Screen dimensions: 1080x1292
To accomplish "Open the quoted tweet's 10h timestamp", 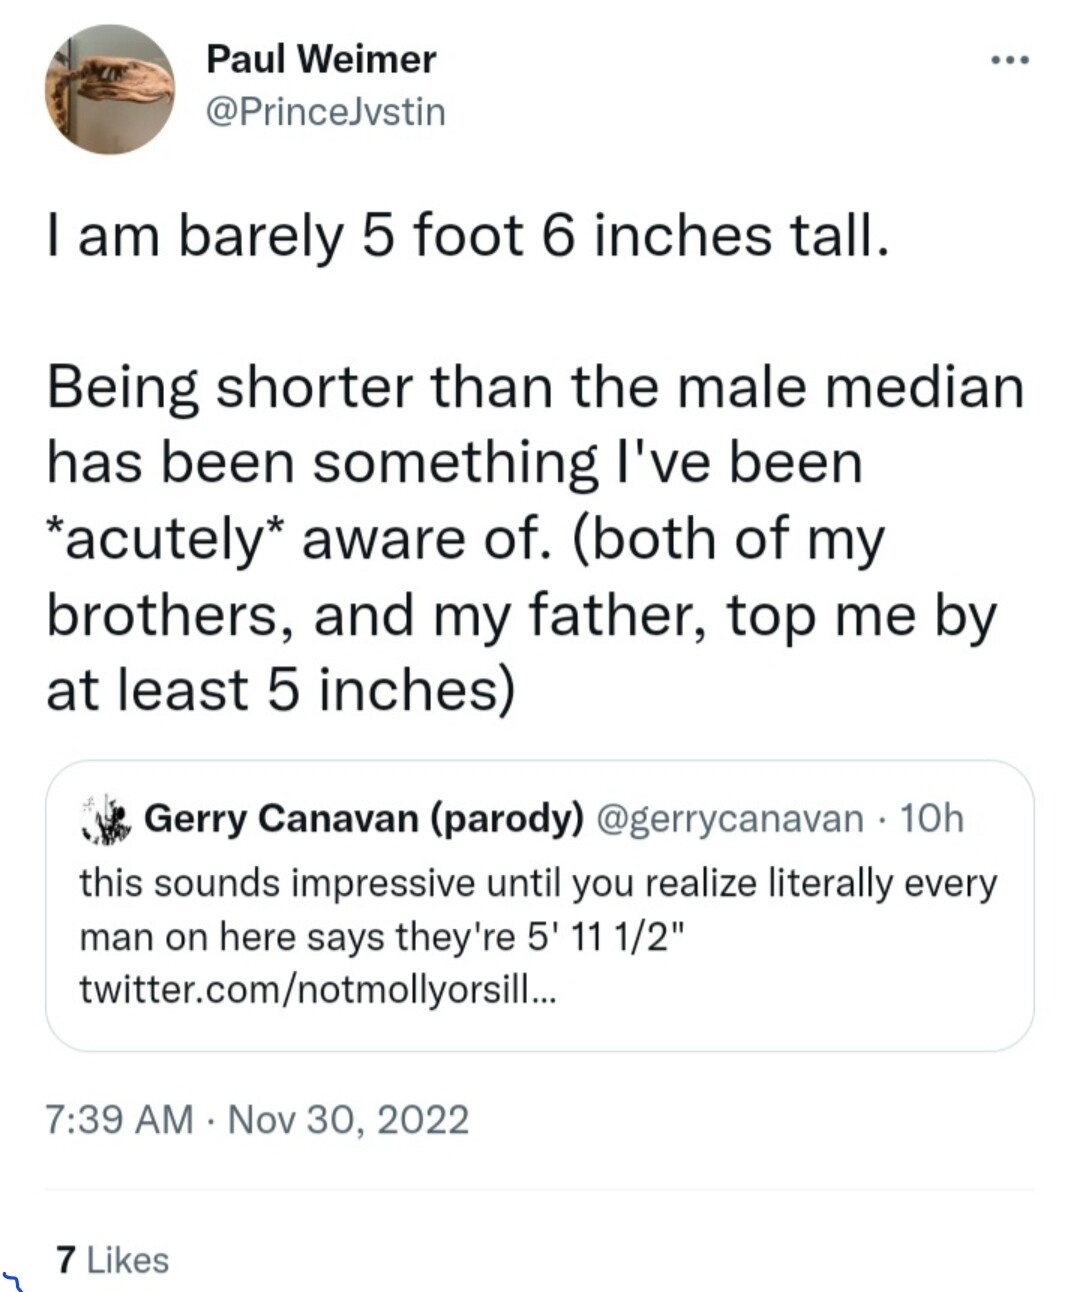I will coord(932,818).
